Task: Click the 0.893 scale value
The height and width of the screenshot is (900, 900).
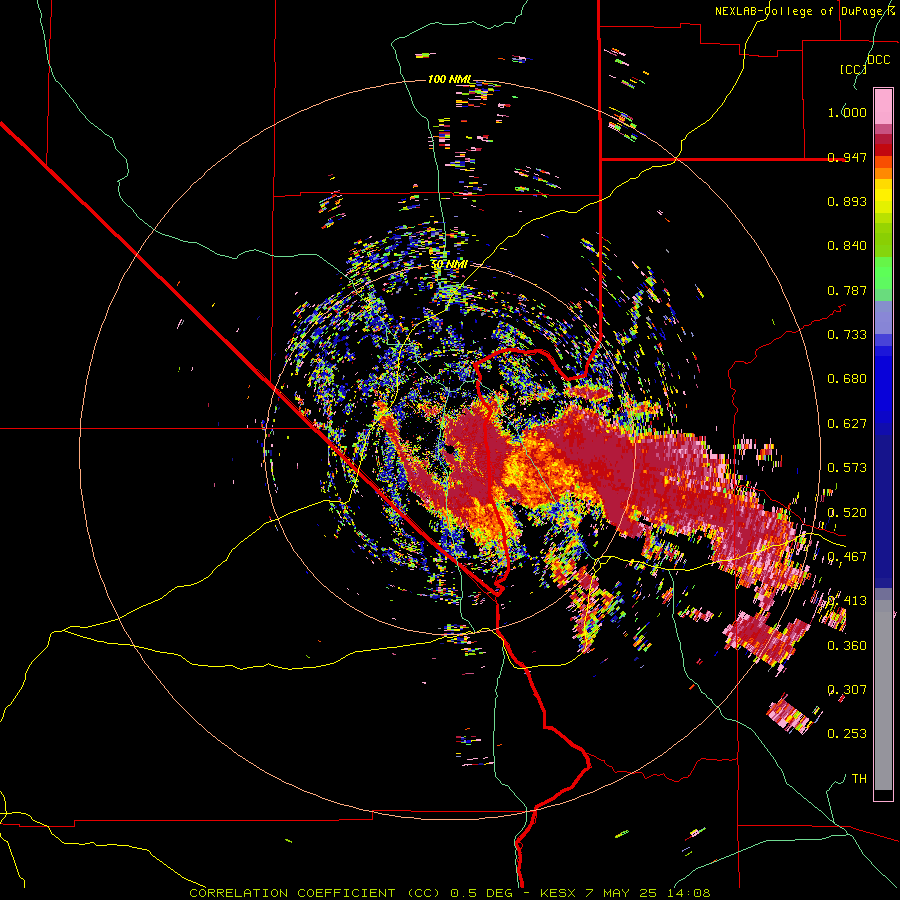Action: point(847,201)
